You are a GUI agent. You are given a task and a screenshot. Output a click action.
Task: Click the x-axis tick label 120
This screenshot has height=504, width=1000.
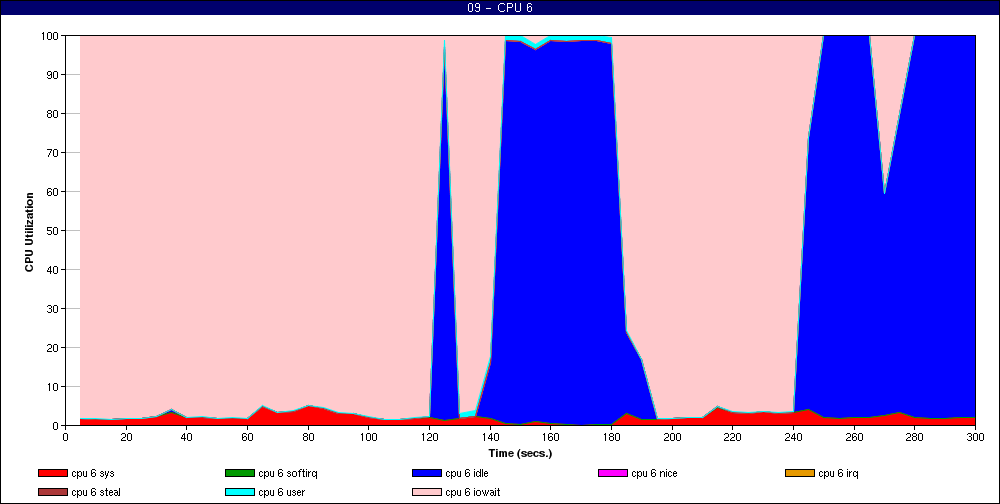tap(429, 437)
